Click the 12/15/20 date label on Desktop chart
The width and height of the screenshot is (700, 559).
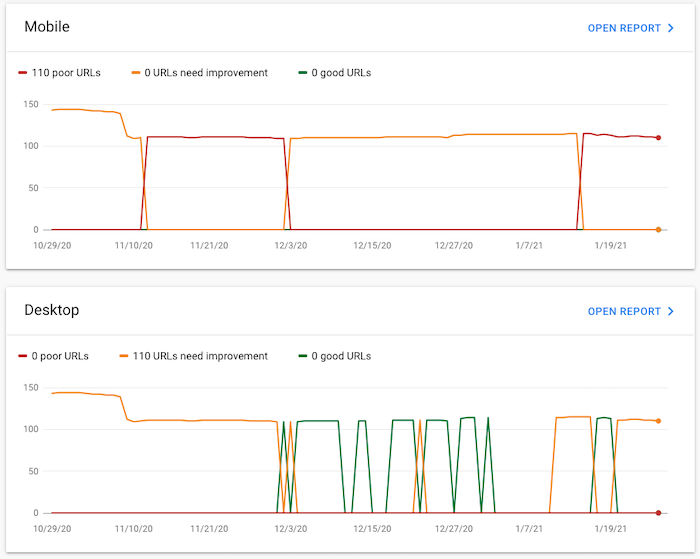point(372,529)
